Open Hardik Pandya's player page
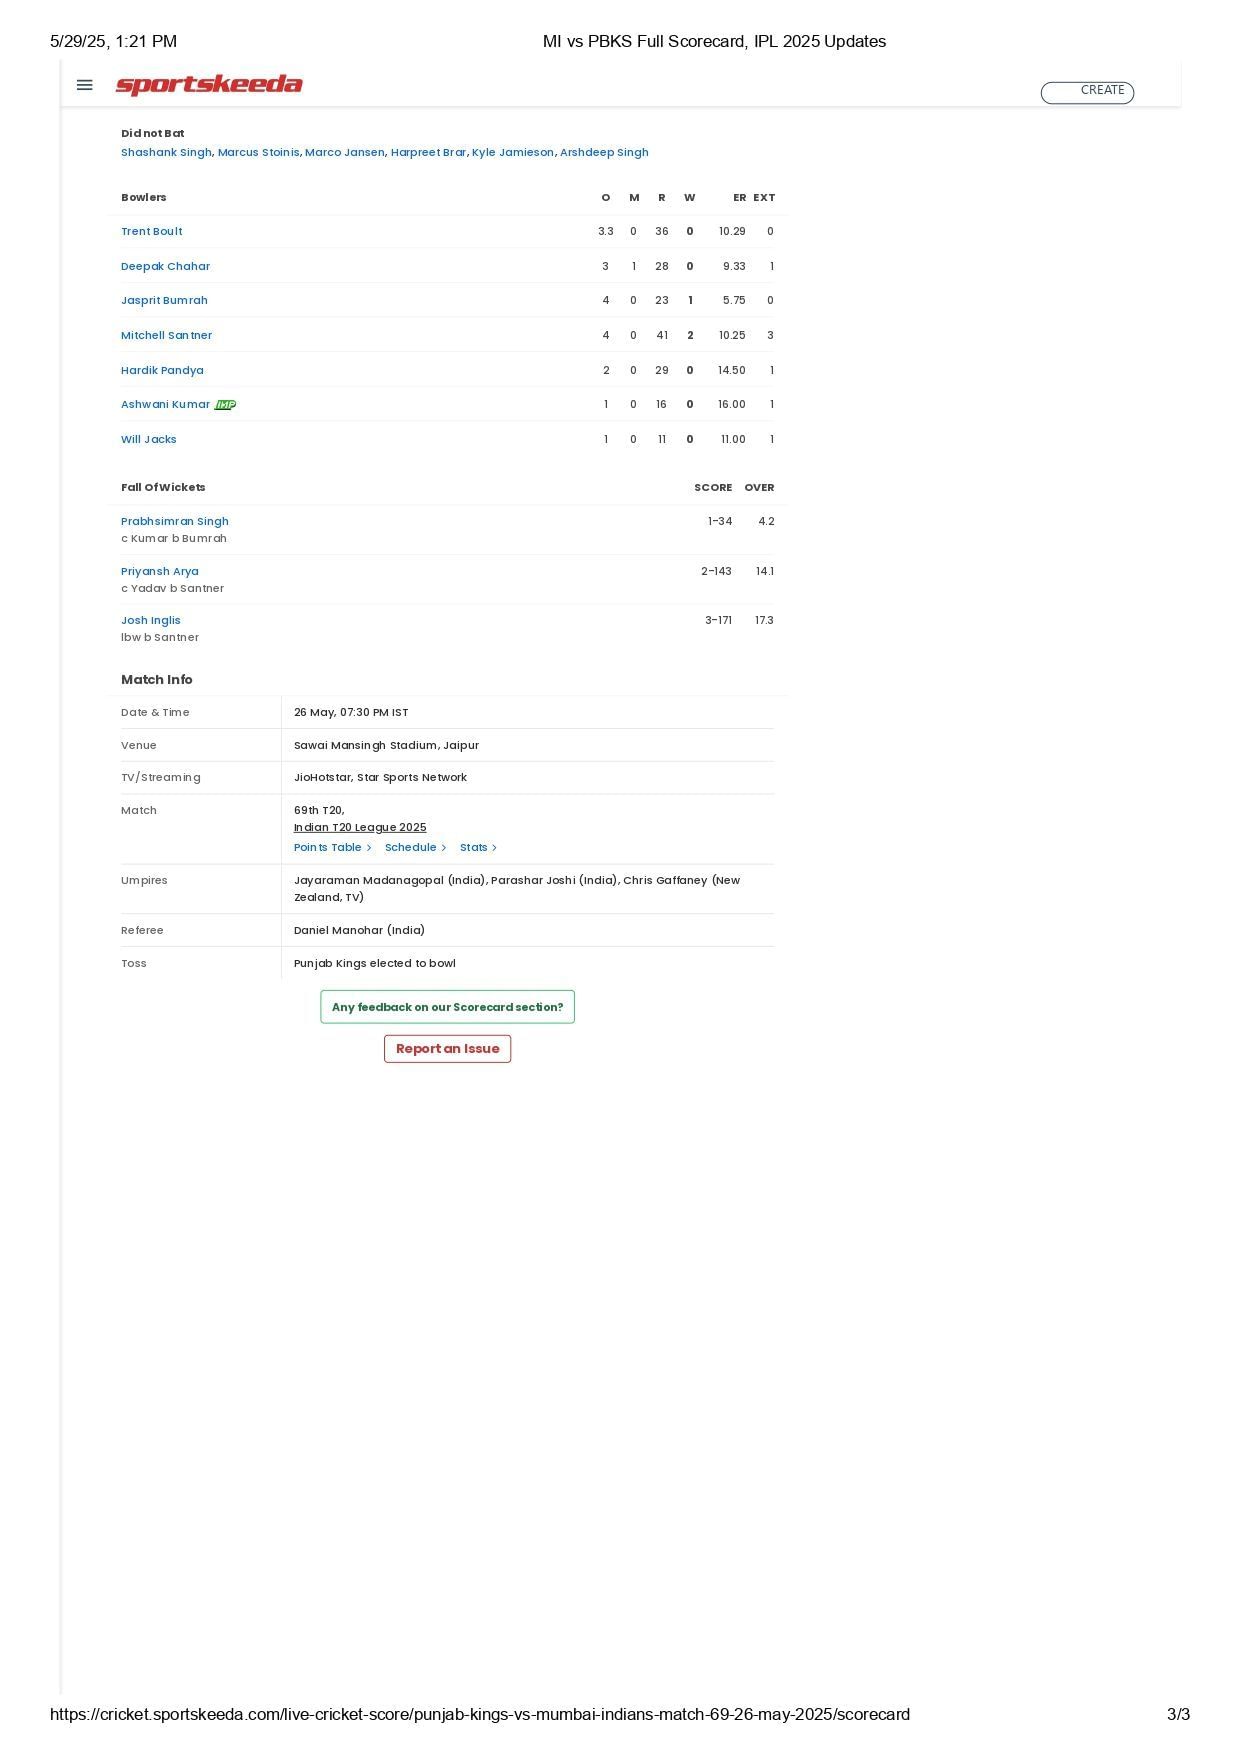The image size is (1240, 1754). click(162, 371)
